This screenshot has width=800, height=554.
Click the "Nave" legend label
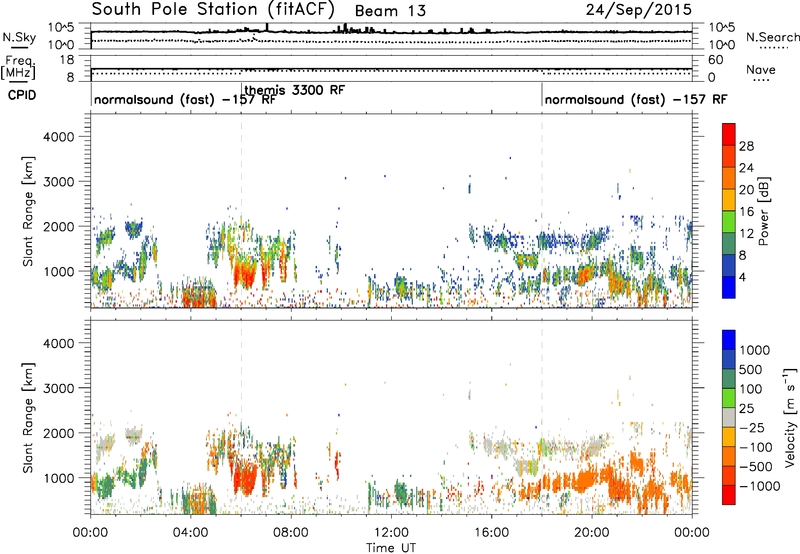tap(761, 69)
